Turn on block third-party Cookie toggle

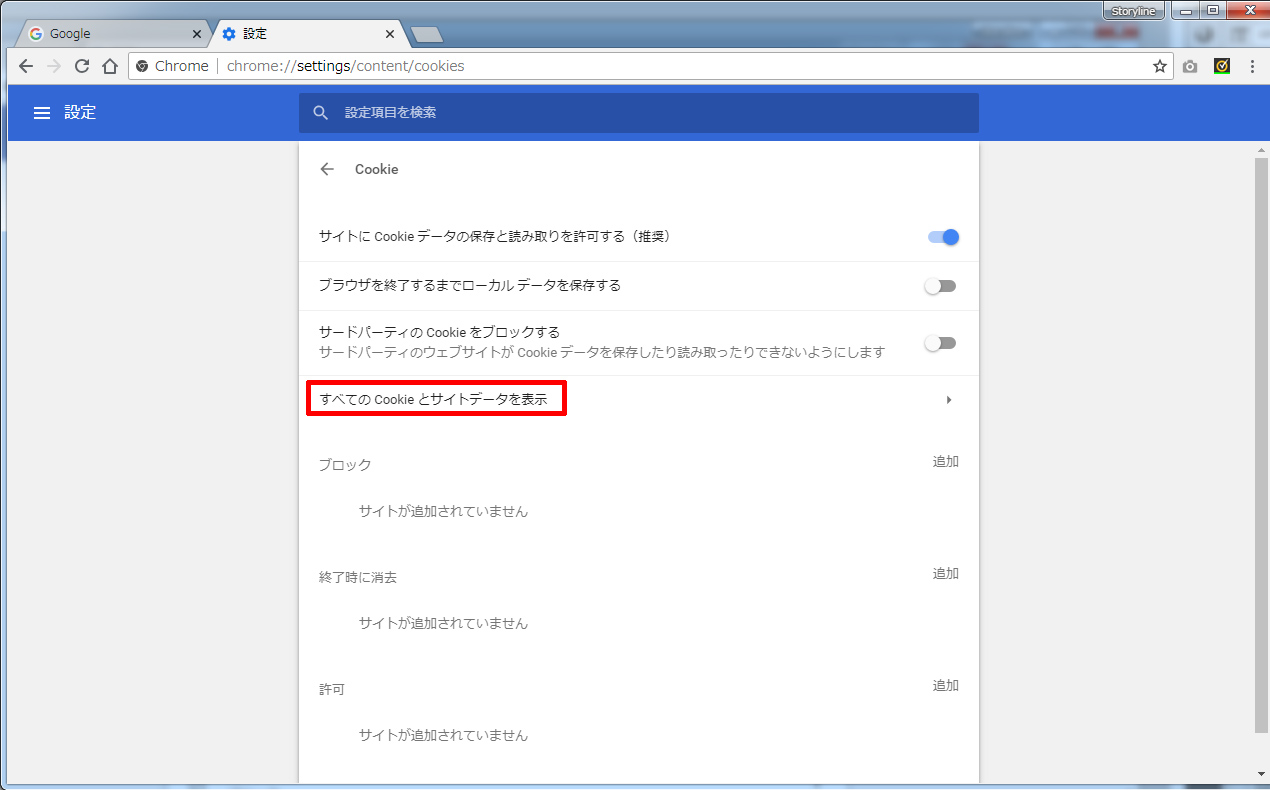coord(940,343)
